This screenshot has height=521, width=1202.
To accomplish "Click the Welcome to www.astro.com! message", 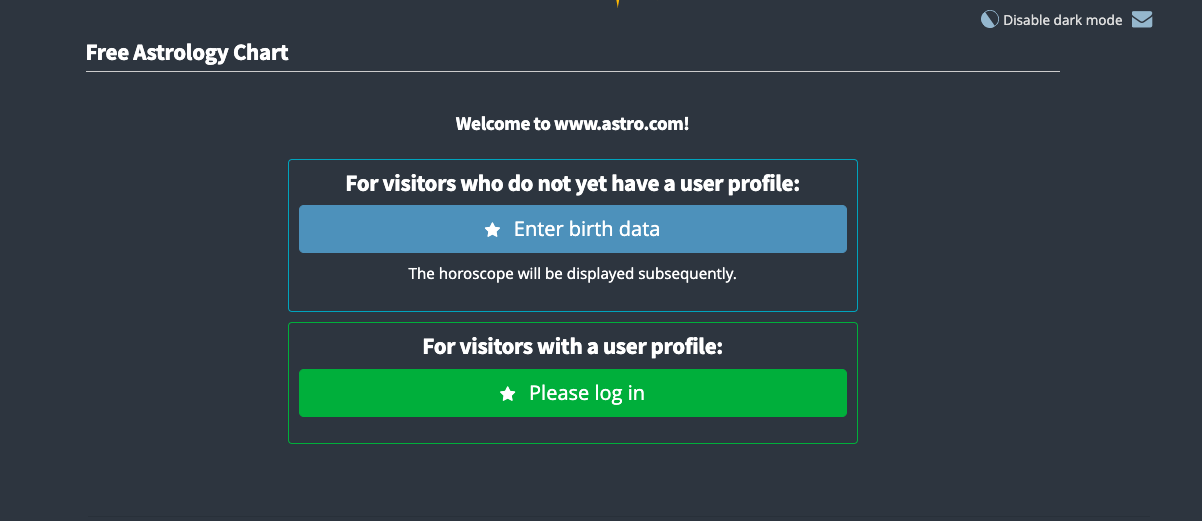I will click(x=572, y=124).
